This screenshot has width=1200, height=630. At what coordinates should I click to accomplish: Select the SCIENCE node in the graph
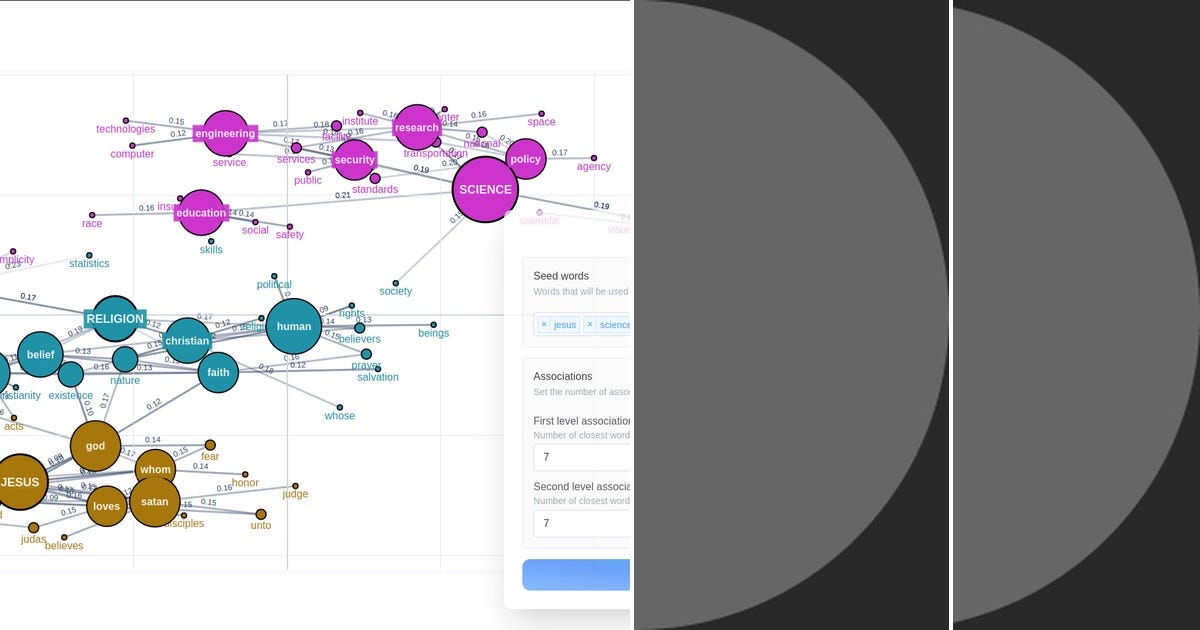485,189
